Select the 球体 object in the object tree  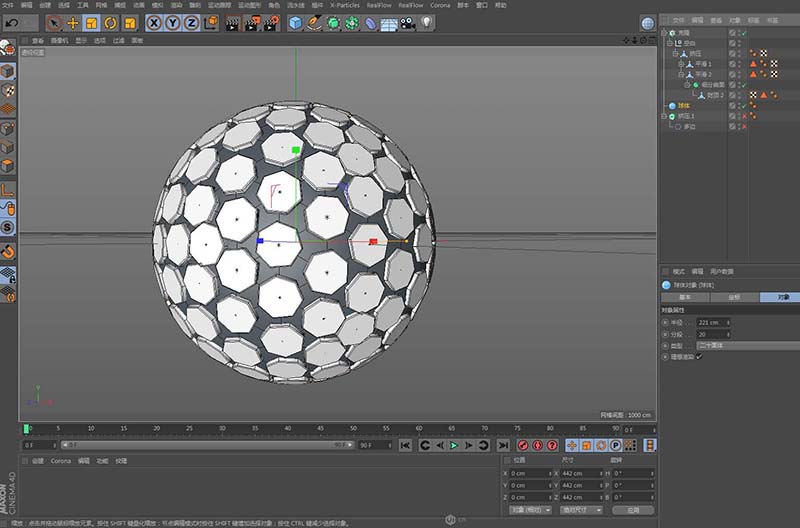pos(684,105)
